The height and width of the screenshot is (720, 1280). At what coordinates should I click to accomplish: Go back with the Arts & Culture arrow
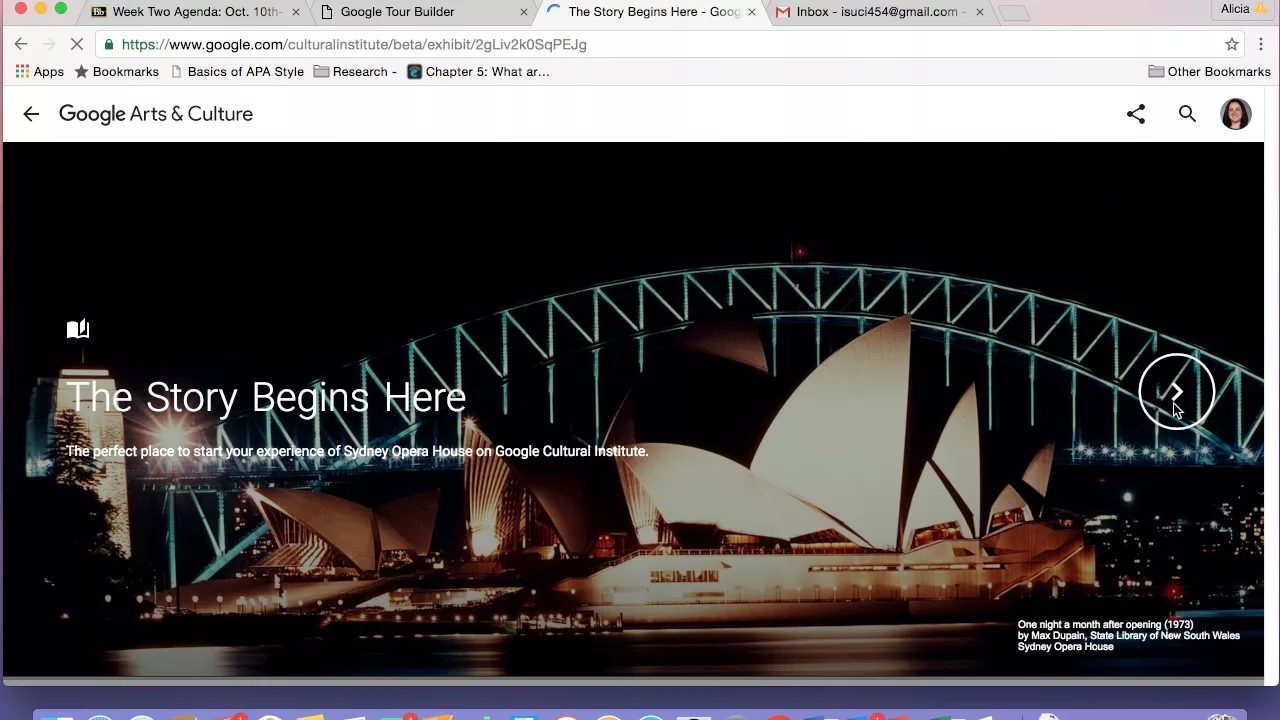(31, 114)
